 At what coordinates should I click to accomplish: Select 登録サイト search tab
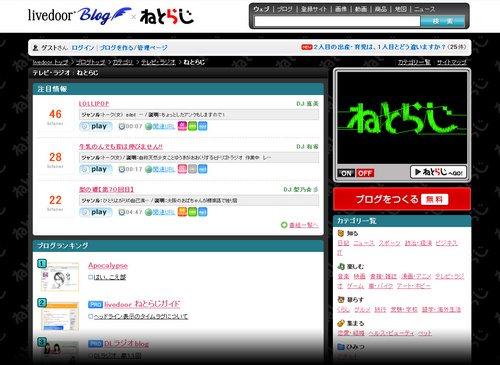tap(314, 9)
